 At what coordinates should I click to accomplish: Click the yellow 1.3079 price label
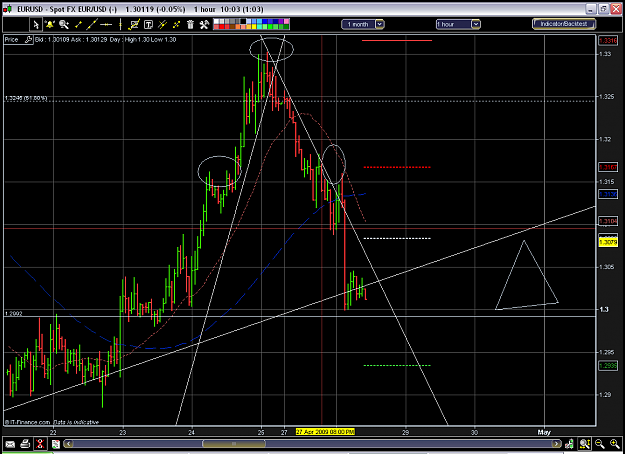[608, 242]
